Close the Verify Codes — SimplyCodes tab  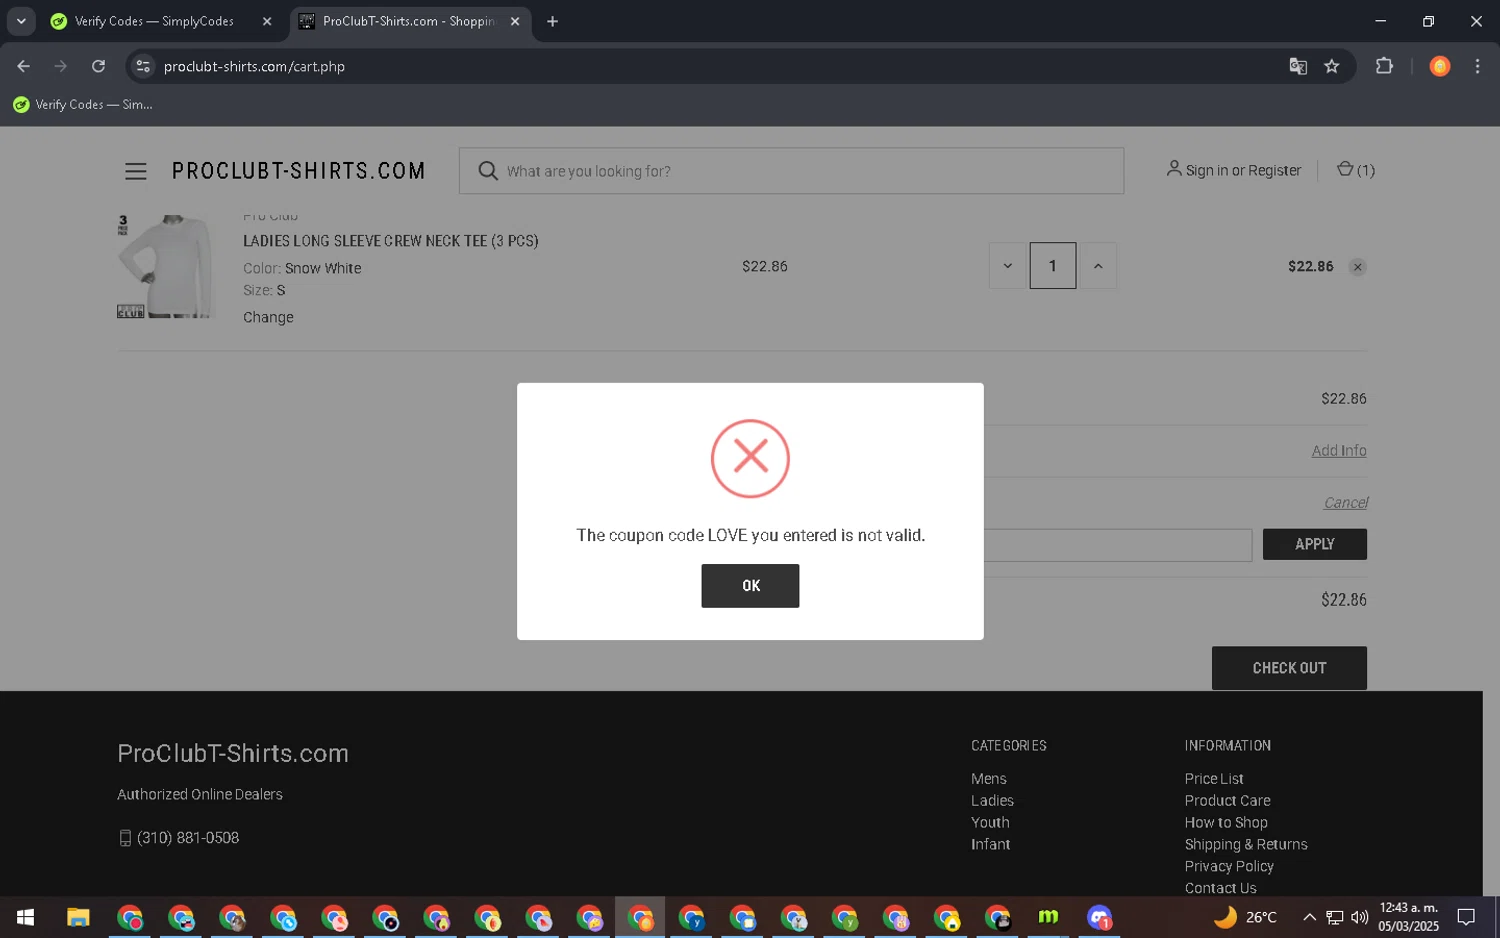267,21
